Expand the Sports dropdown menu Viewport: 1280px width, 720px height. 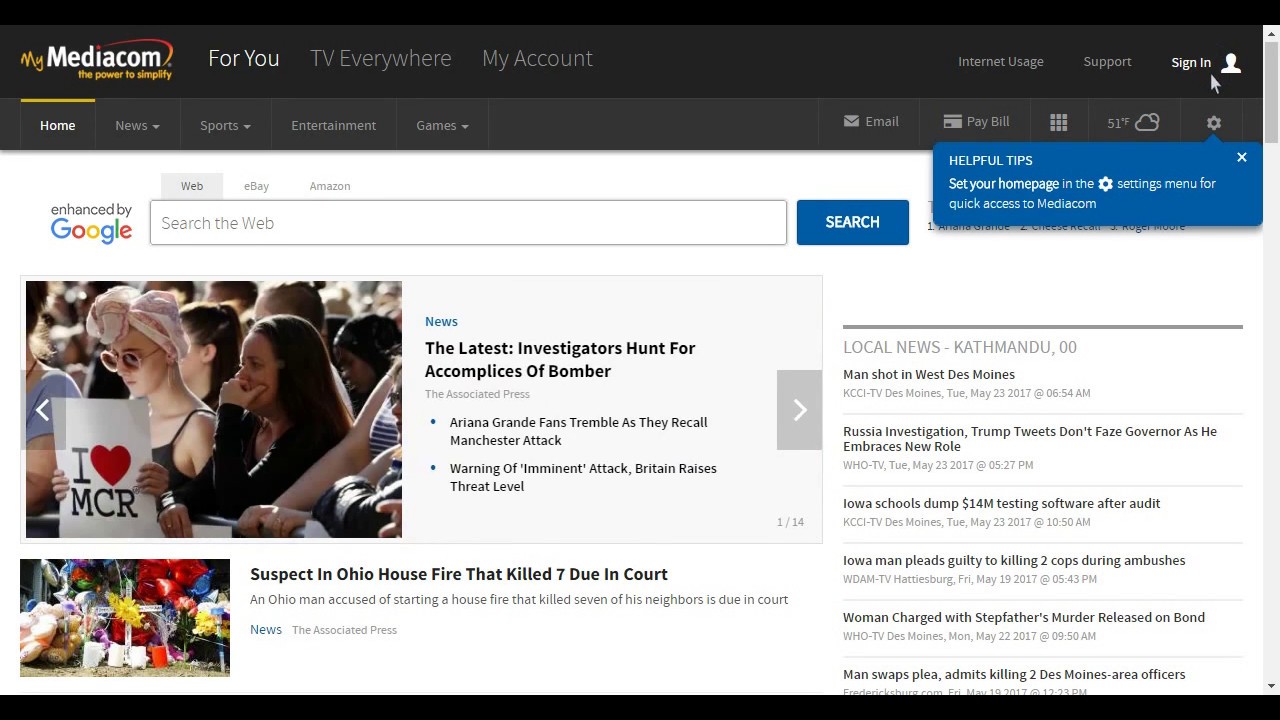coord(225,125)
